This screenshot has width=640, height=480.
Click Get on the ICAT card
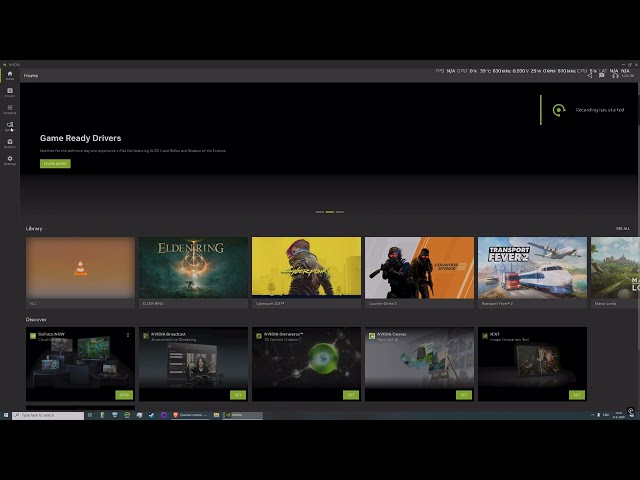click(577, 395)
